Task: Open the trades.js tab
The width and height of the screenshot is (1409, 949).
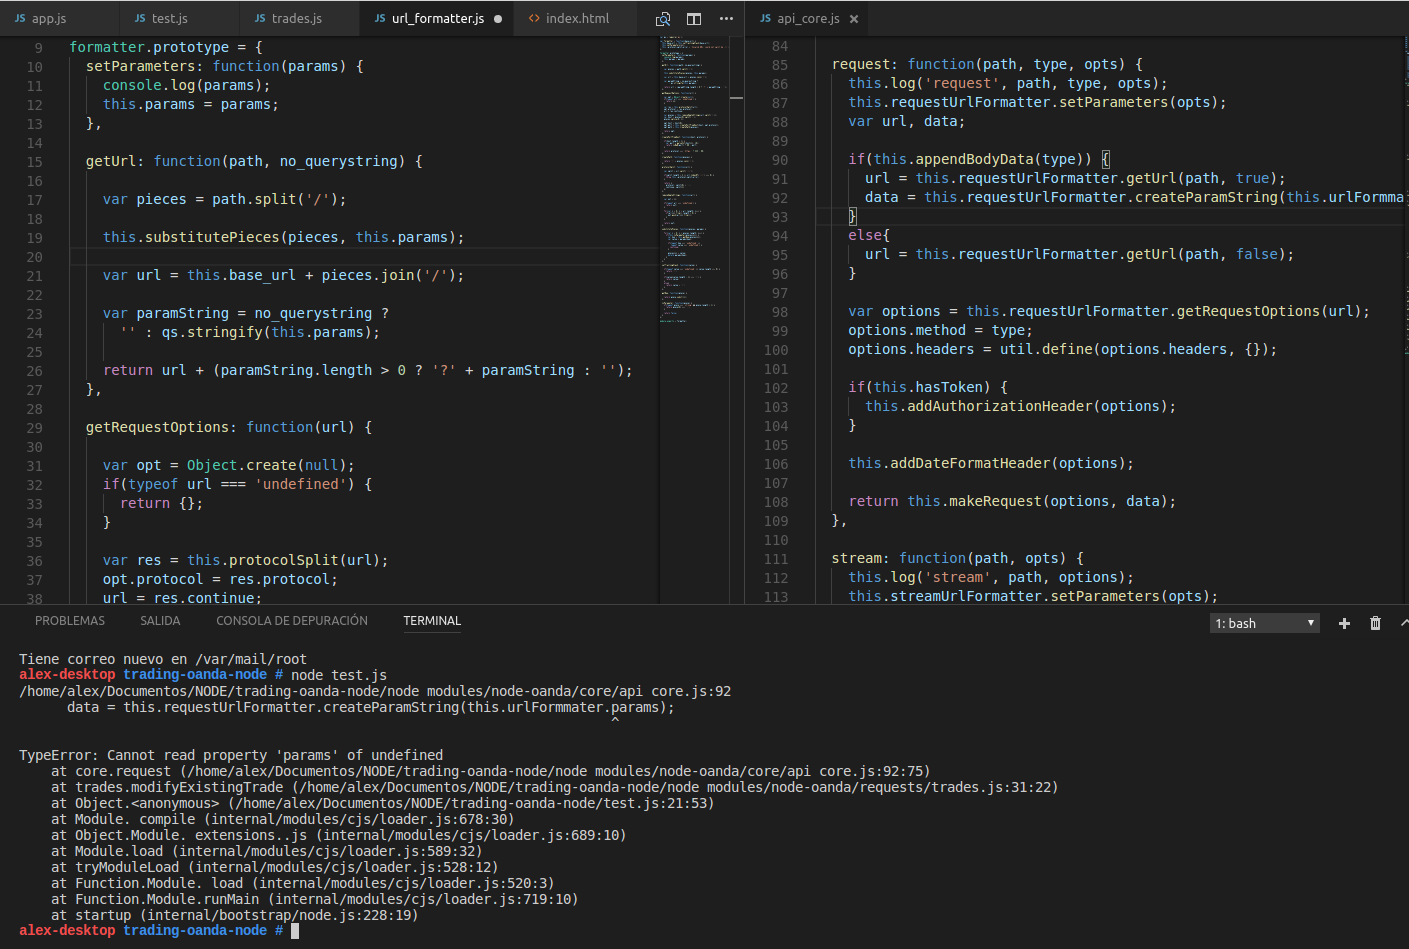Action: [x=288, y=19]
